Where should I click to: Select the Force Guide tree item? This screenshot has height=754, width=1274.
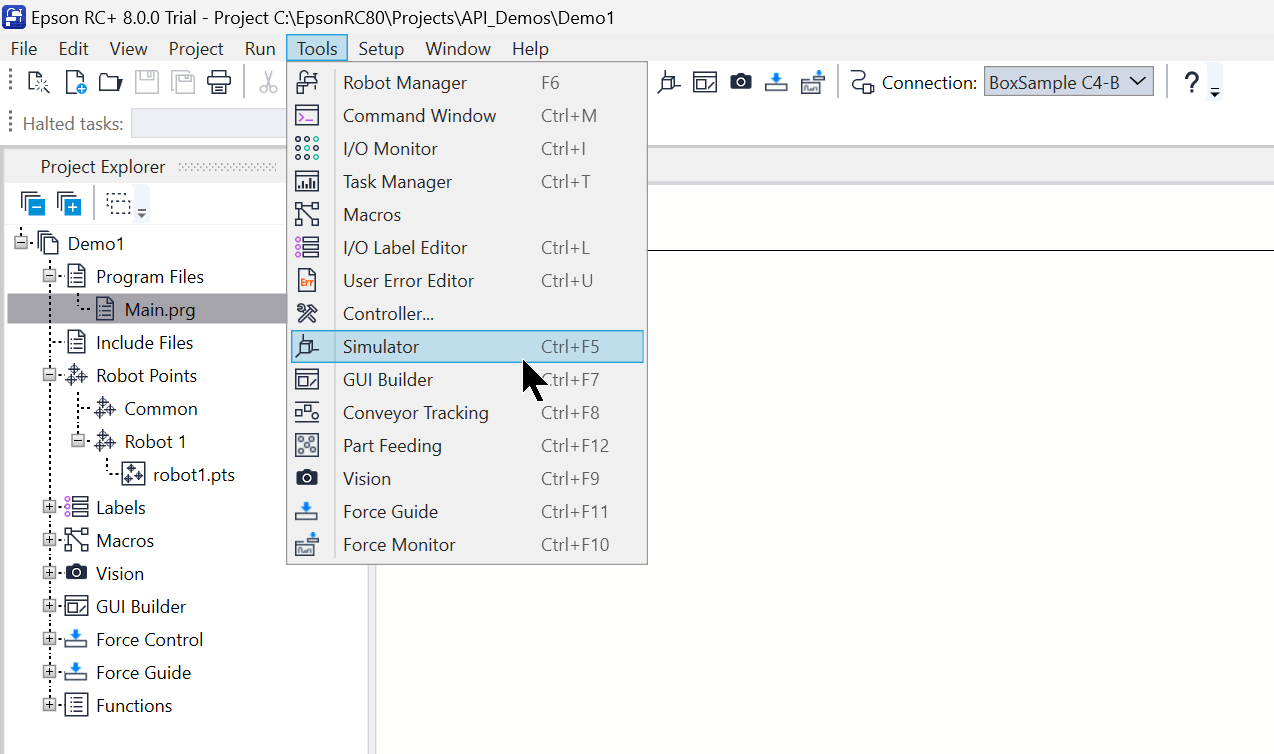pos(143,672)
